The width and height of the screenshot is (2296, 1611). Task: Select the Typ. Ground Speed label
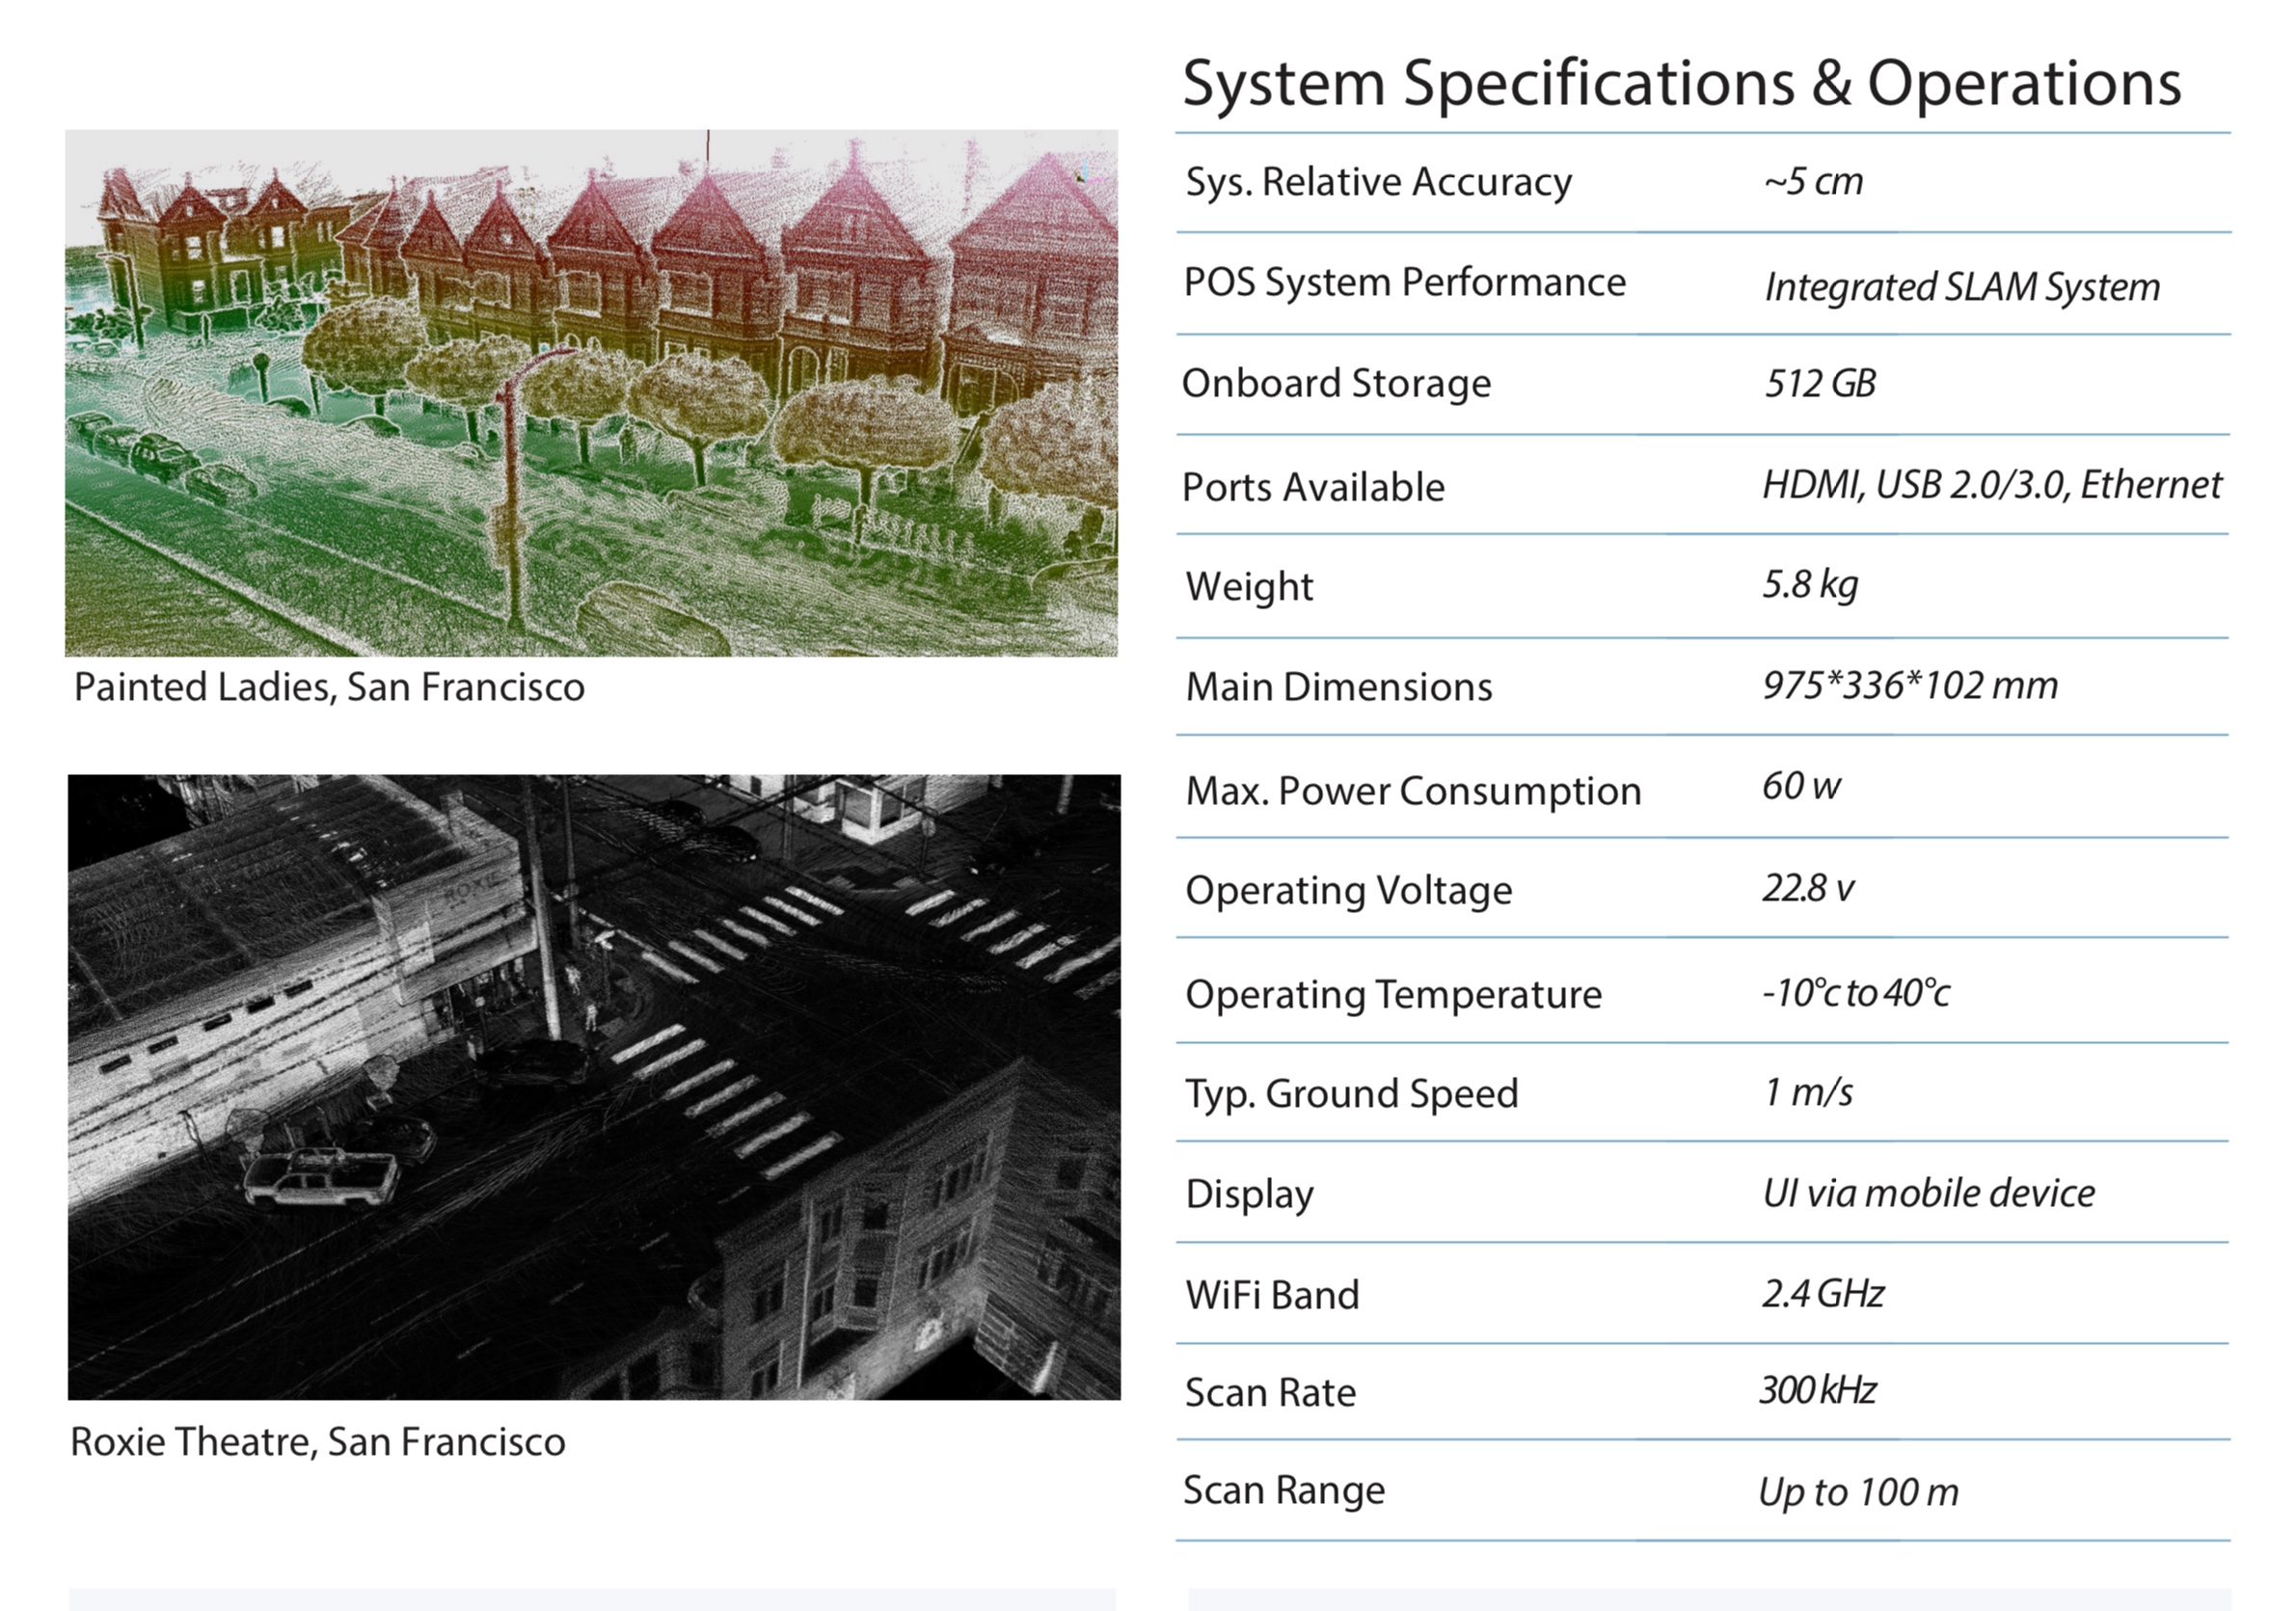point(1351,1093)
